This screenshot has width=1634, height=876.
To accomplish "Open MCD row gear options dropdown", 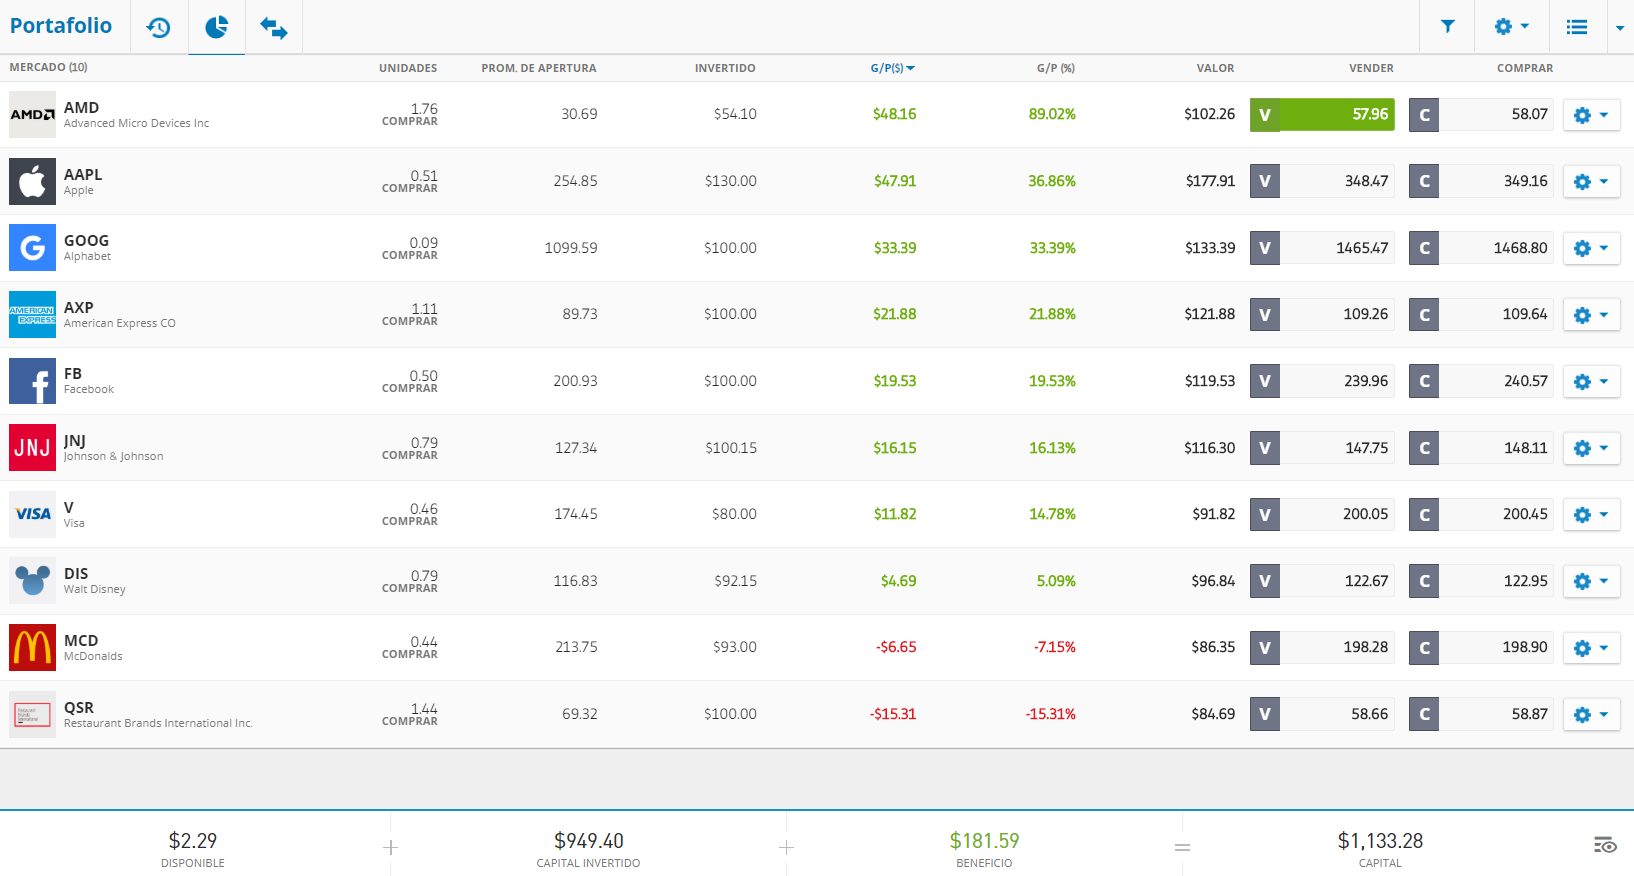I will coord(1591,648).
